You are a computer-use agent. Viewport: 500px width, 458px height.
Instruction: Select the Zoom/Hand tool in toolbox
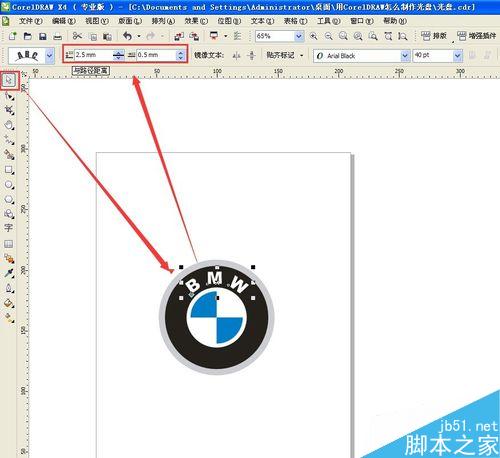[9, 125]
